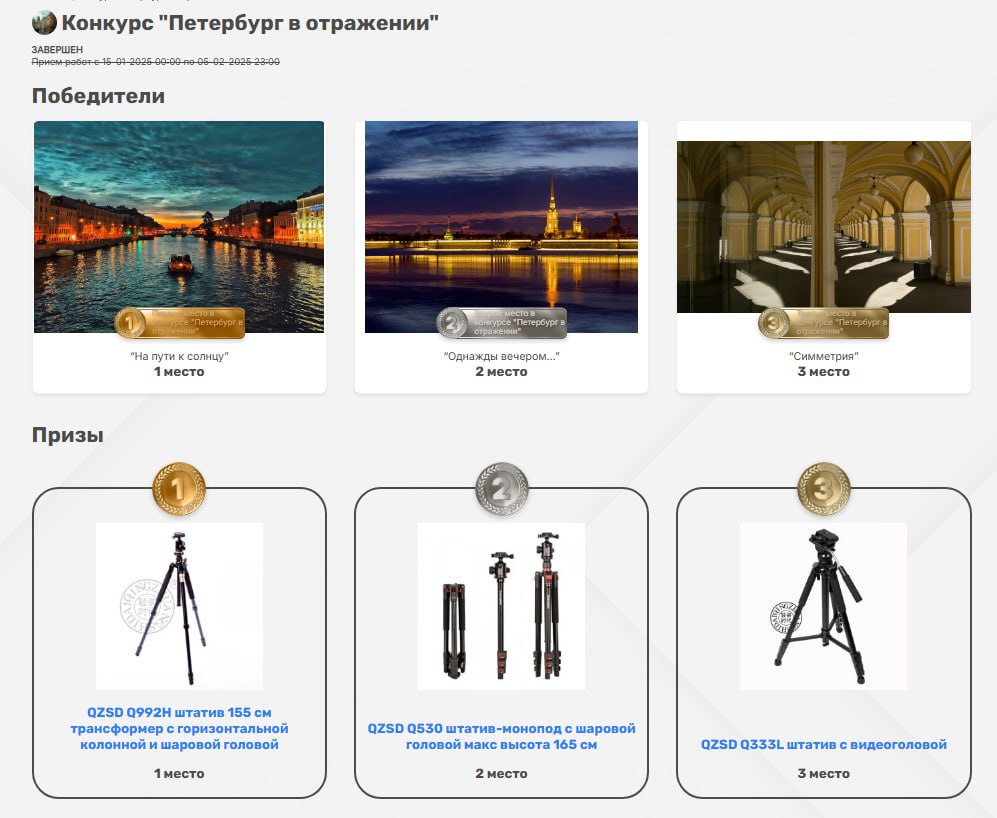Click the "На пути к солнцу" caption text
The image size is (997, 818).
click(x=179, y=356)
